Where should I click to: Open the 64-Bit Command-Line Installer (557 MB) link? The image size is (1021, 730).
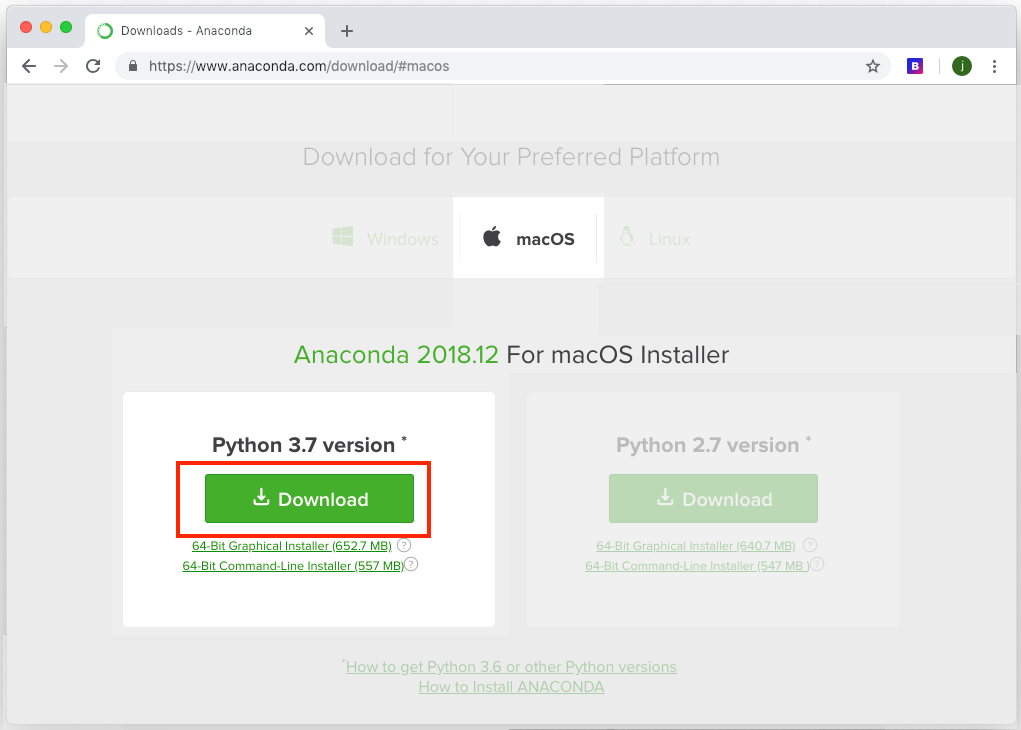(292, 565)
